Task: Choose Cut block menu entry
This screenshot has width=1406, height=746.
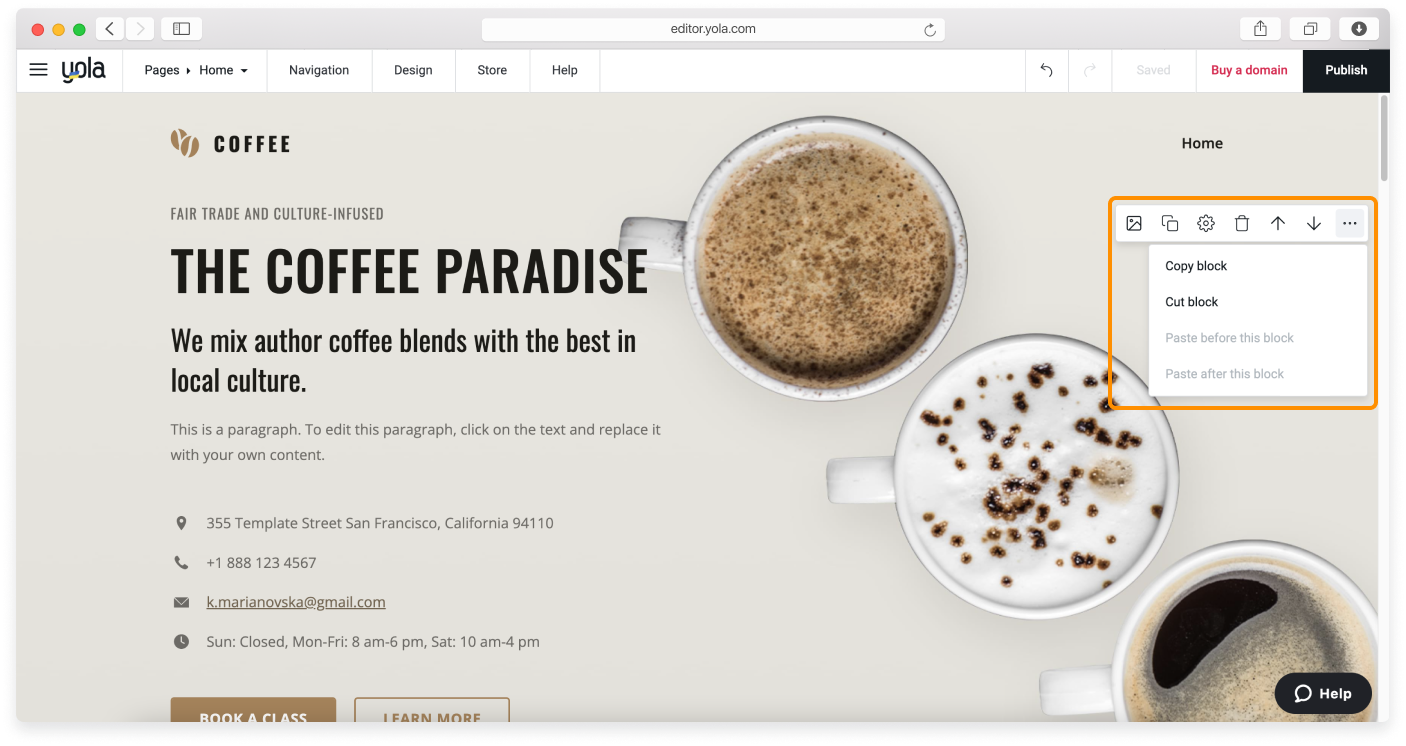Action: click(x=1192, y=302)
